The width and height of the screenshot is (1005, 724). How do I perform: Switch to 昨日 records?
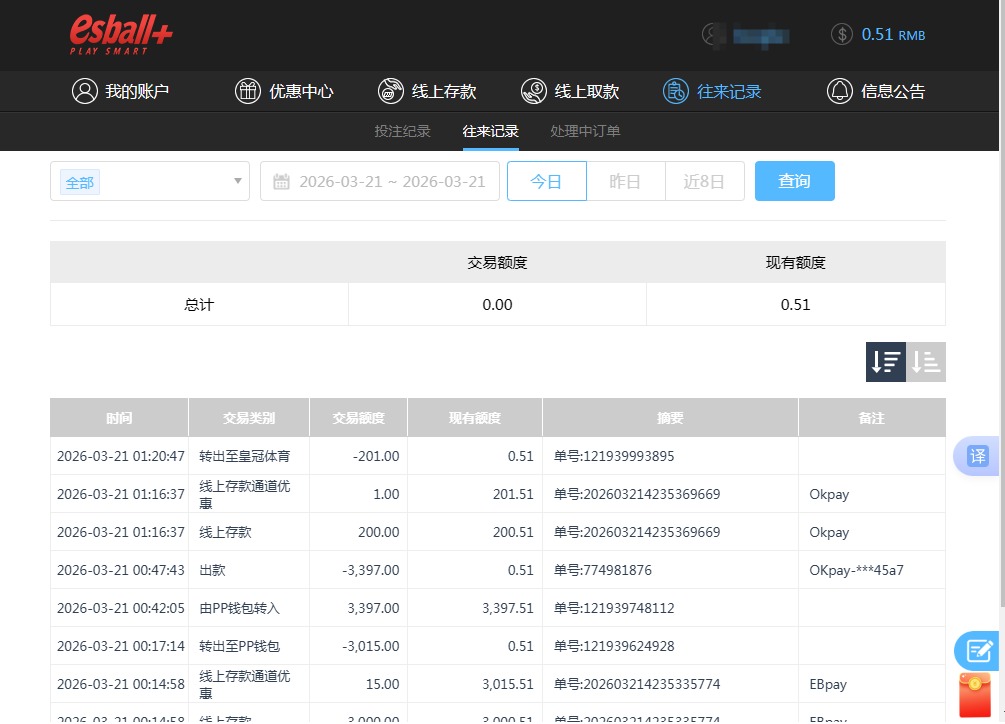[x=625, y=181]
